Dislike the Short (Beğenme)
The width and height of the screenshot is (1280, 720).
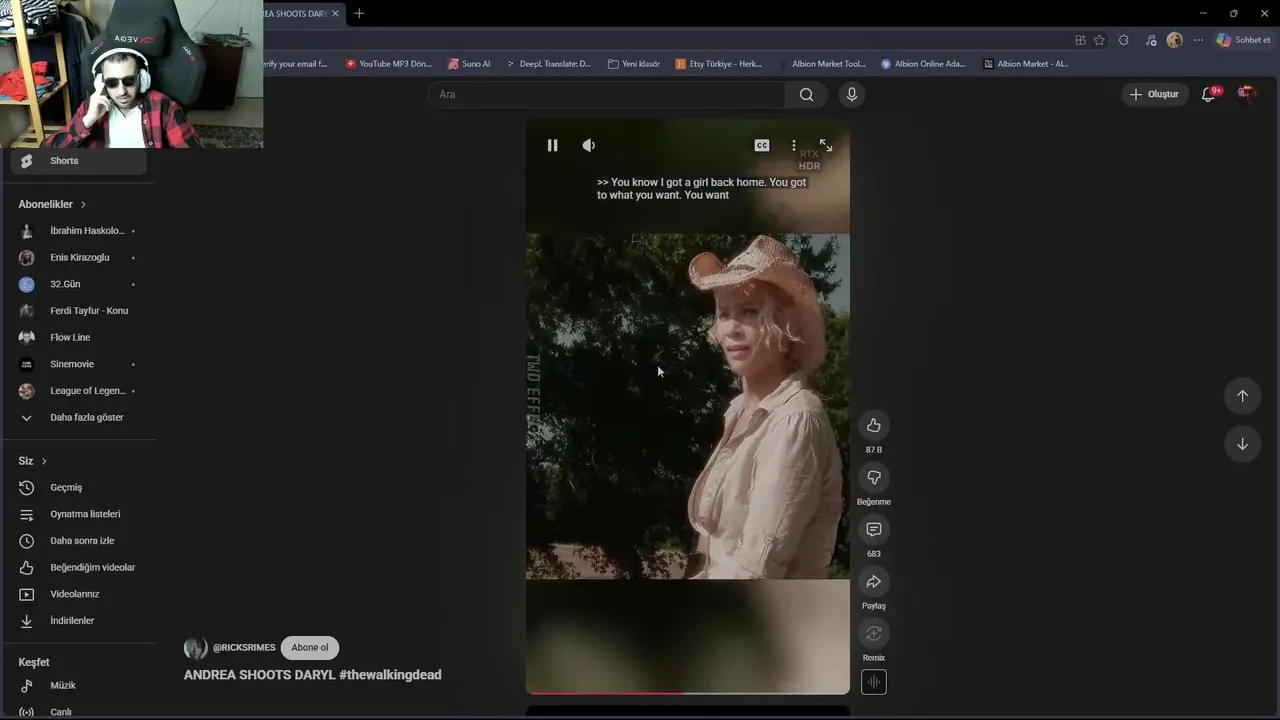click(874, 477)
